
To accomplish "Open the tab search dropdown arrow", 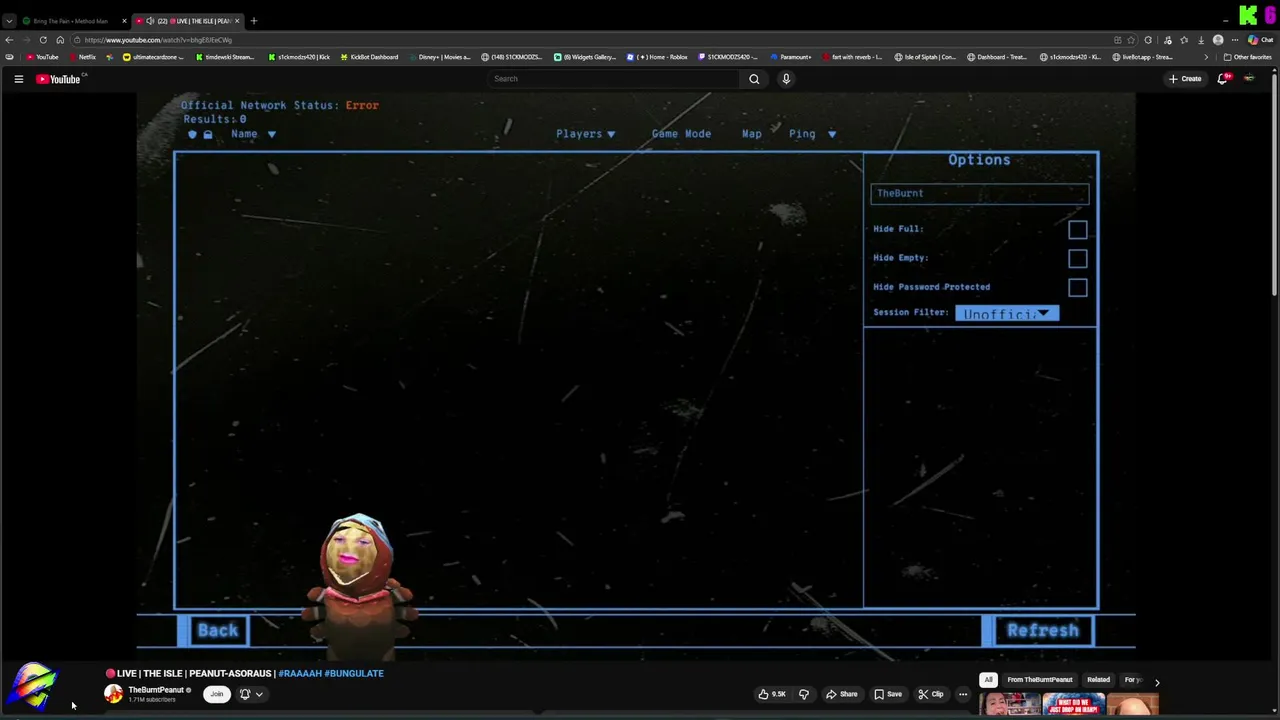I will pyautogui.click(x=9, y=21).
